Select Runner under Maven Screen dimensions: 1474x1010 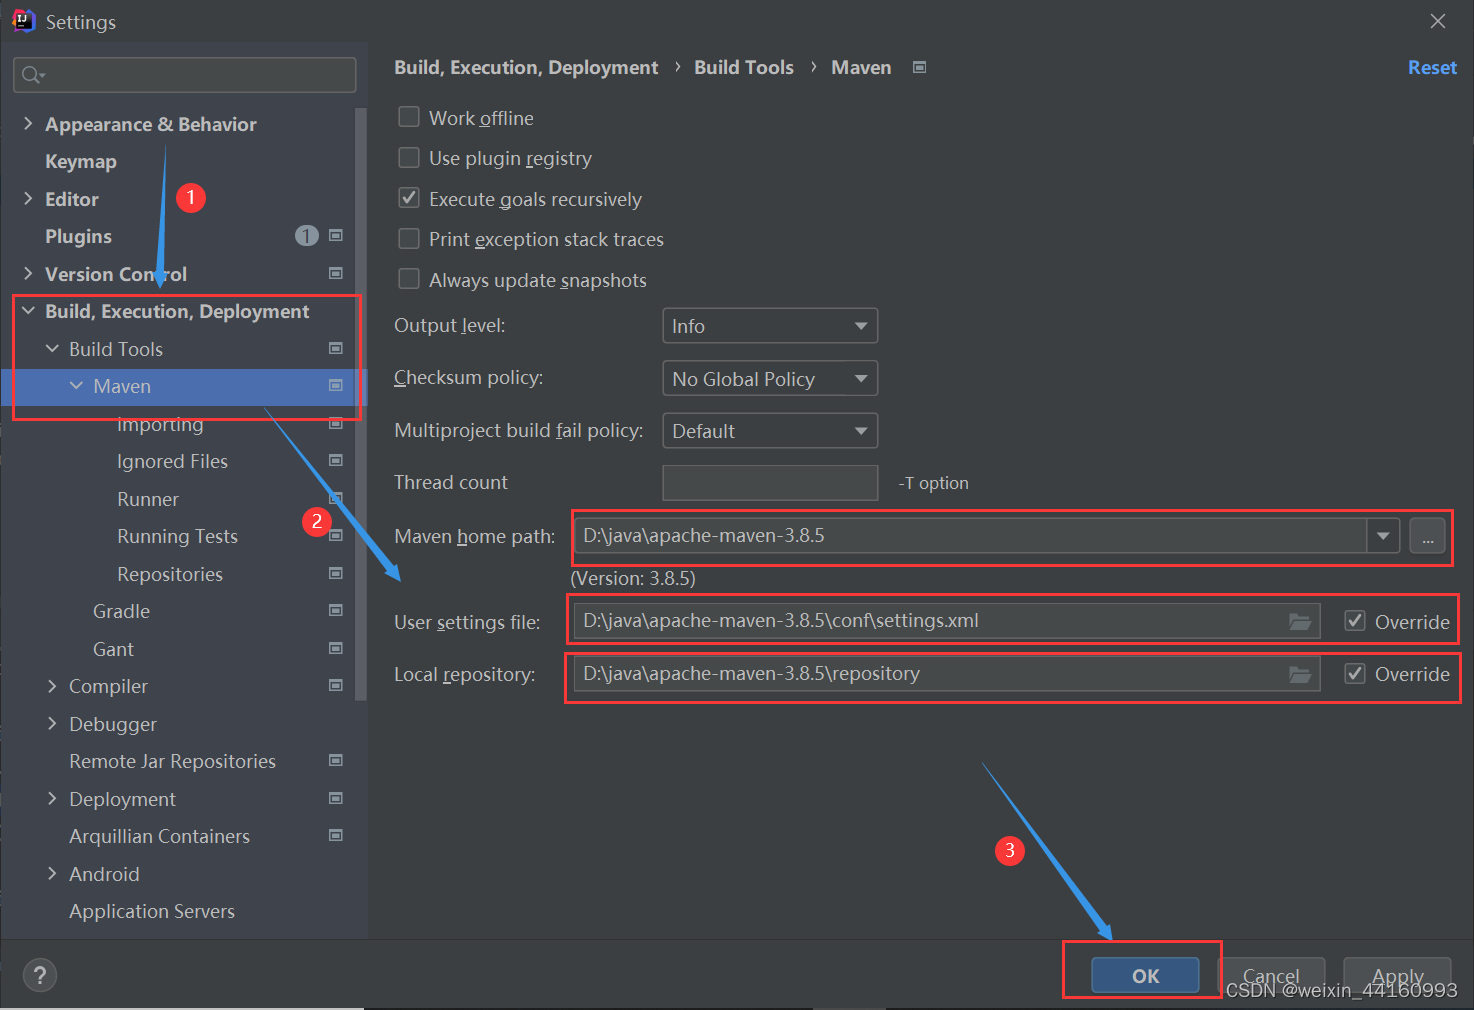pyautogui.click(x=148, y=499)
